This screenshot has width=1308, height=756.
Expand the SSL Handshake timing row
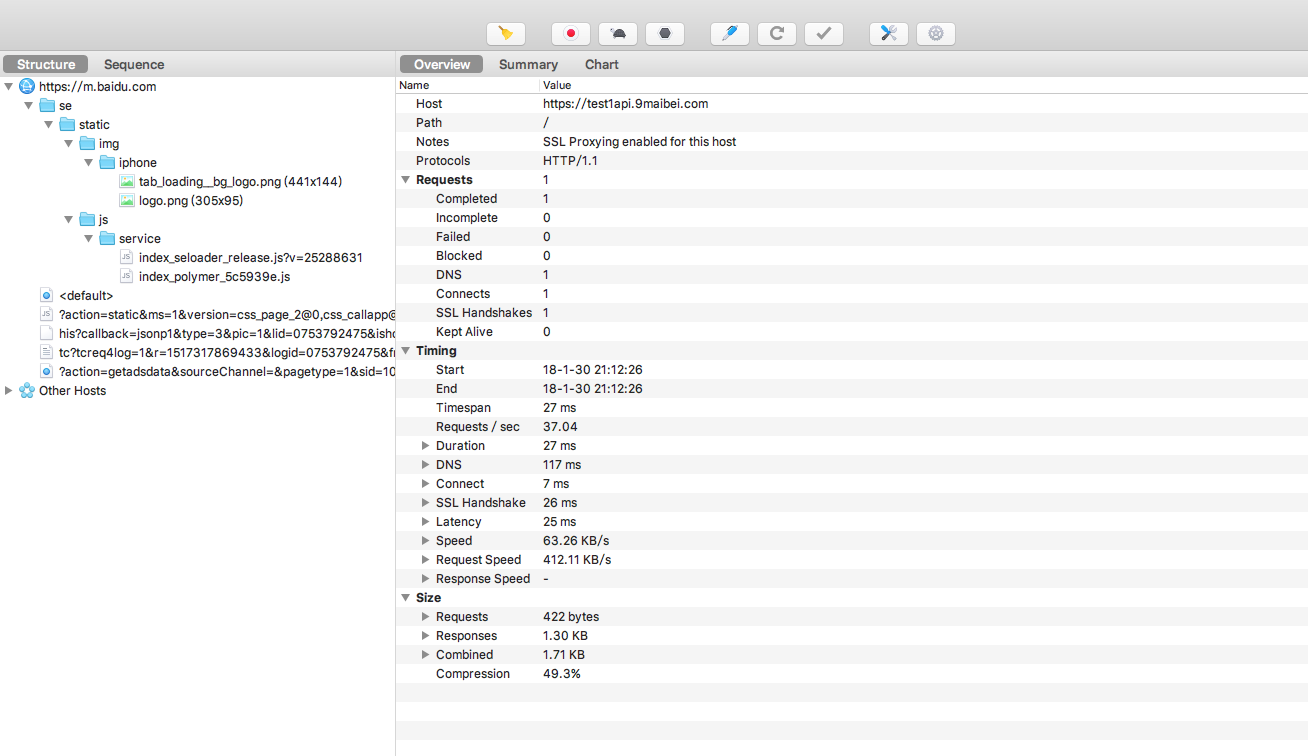[426, 503]
